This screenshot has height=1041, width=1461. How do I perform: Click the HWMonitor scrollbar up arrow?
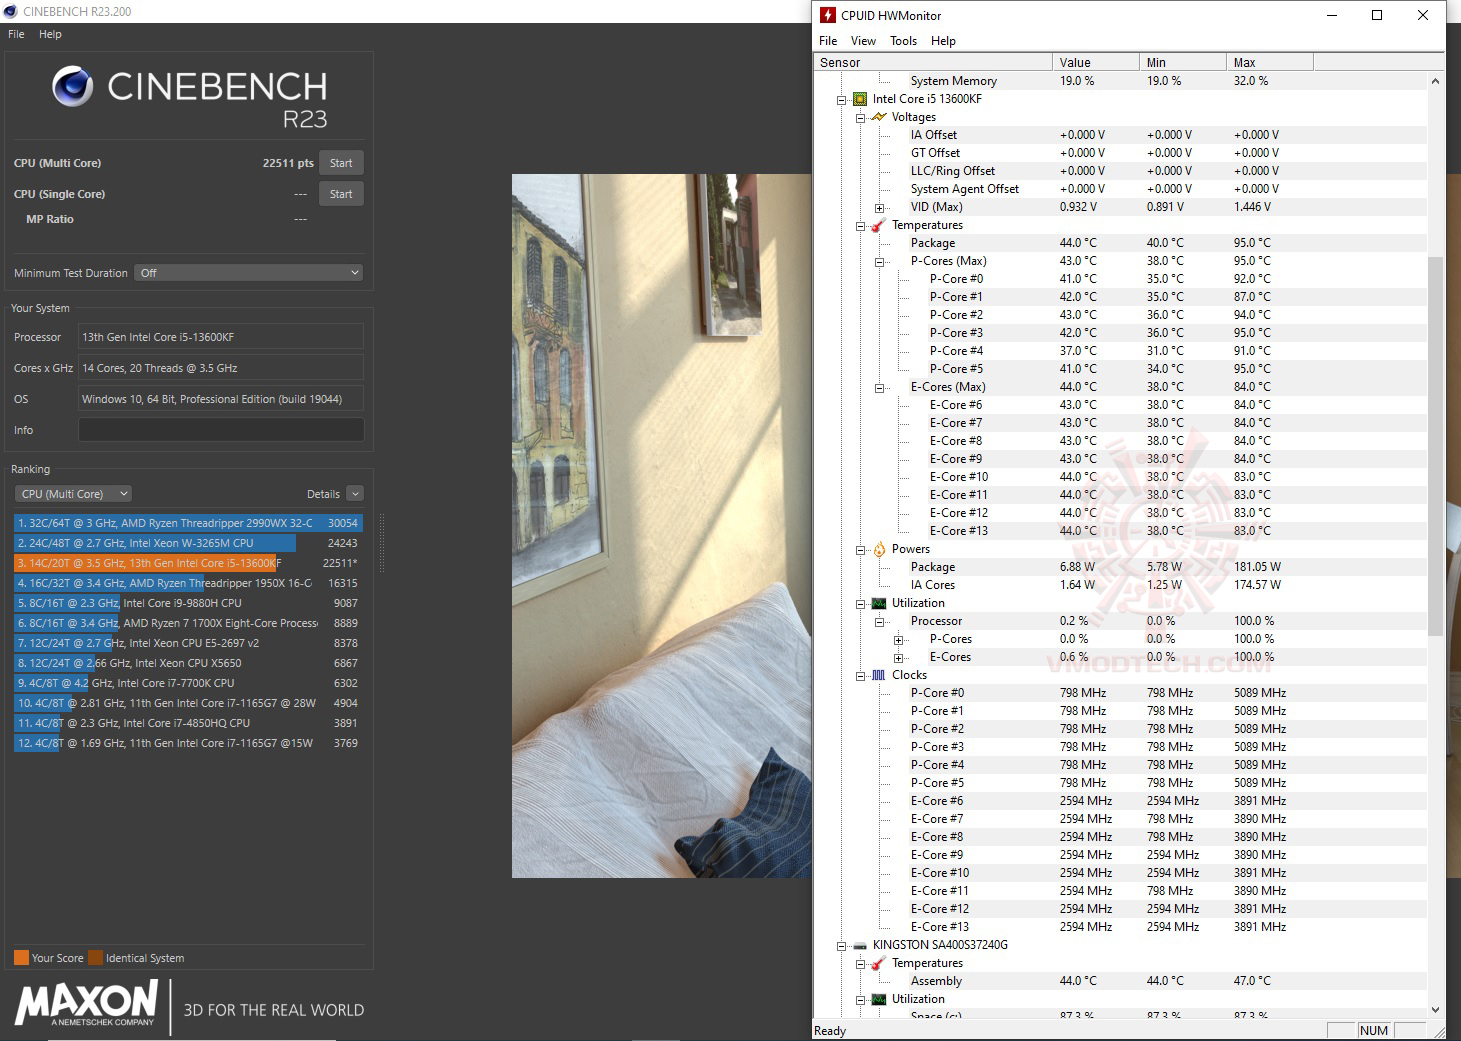[1436, 81]
